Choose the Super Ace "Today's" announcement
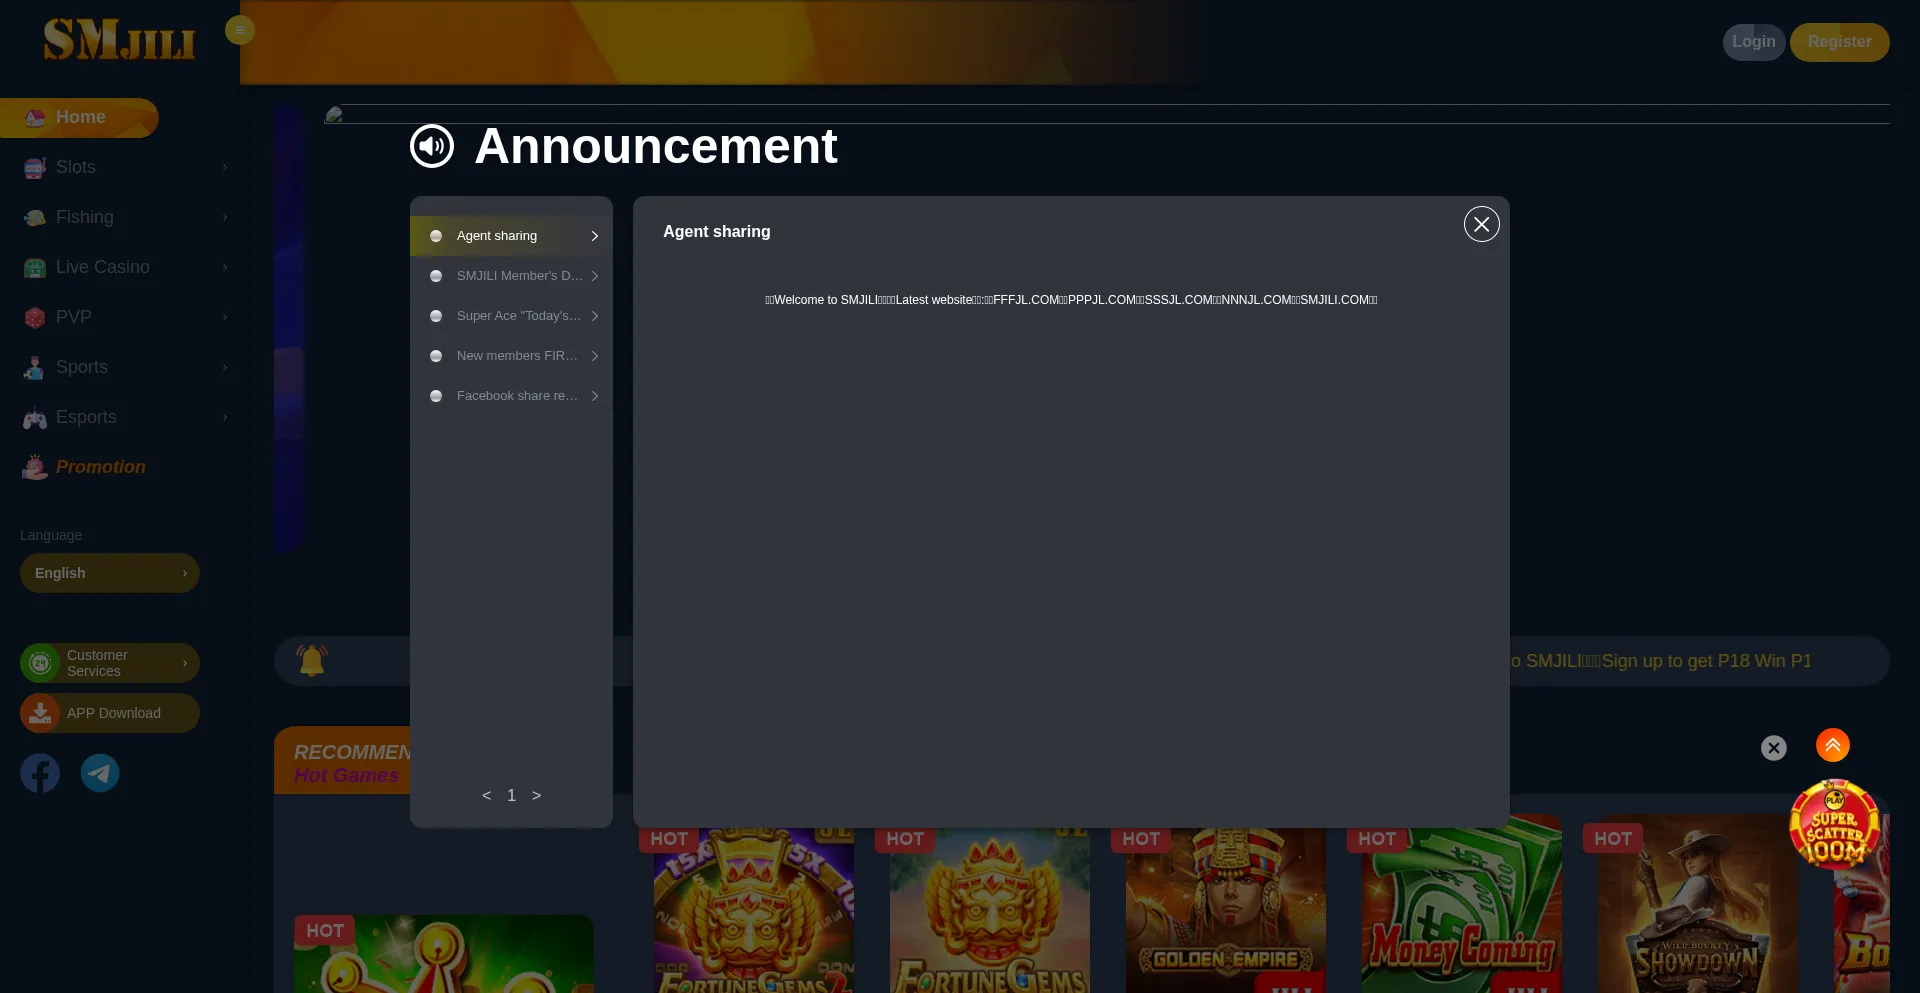Viewport: 1920px width, 993px height. pyautogui.click(x=511, y=316)
